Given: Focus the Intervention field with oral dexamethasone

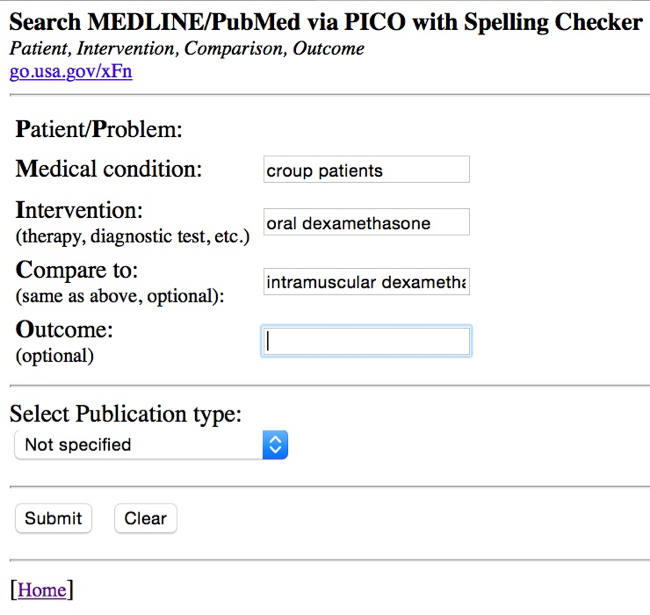Looking at the screenshot, I should (x=366, y=223).
